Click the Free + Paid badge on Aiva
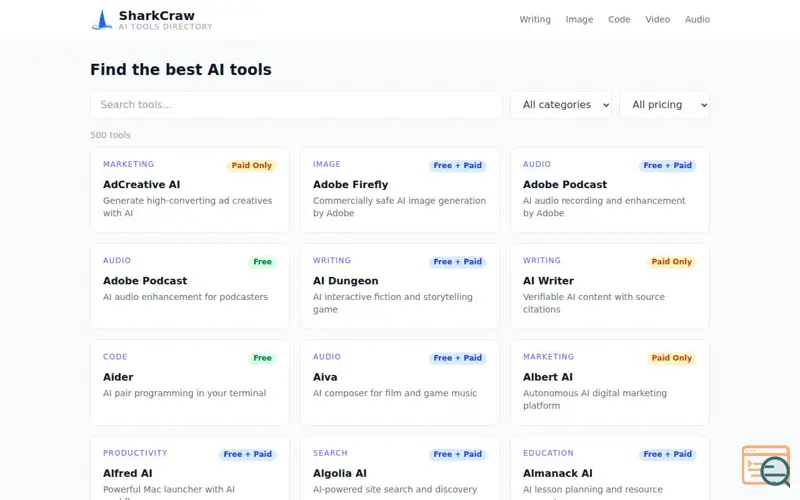Screen dimensions: 800x500 (x=458, y=358)
